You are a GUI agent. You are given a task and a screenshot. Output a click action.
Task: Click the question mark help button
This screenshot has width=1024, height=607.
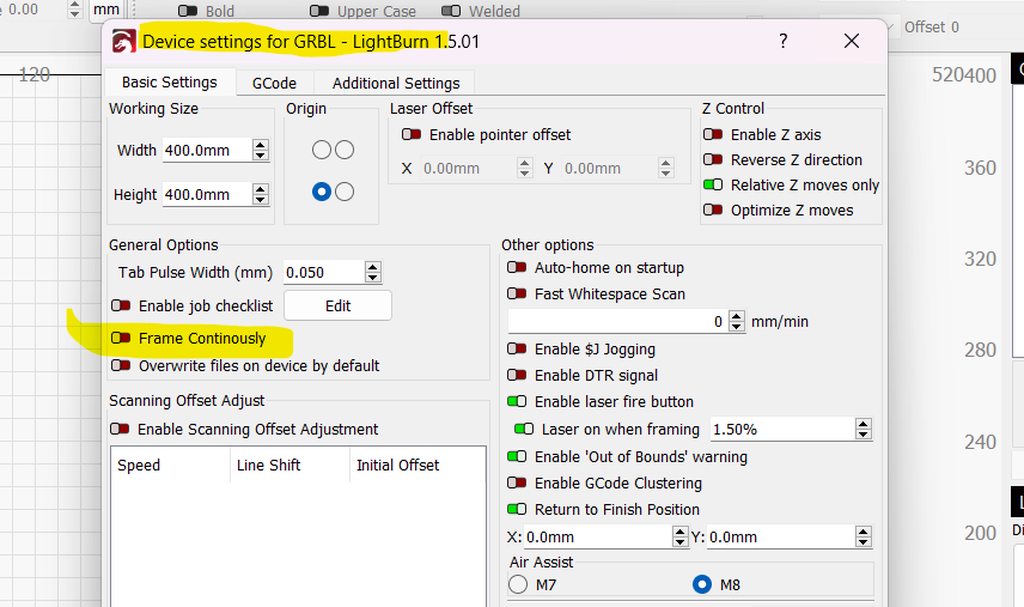[783, 41]
